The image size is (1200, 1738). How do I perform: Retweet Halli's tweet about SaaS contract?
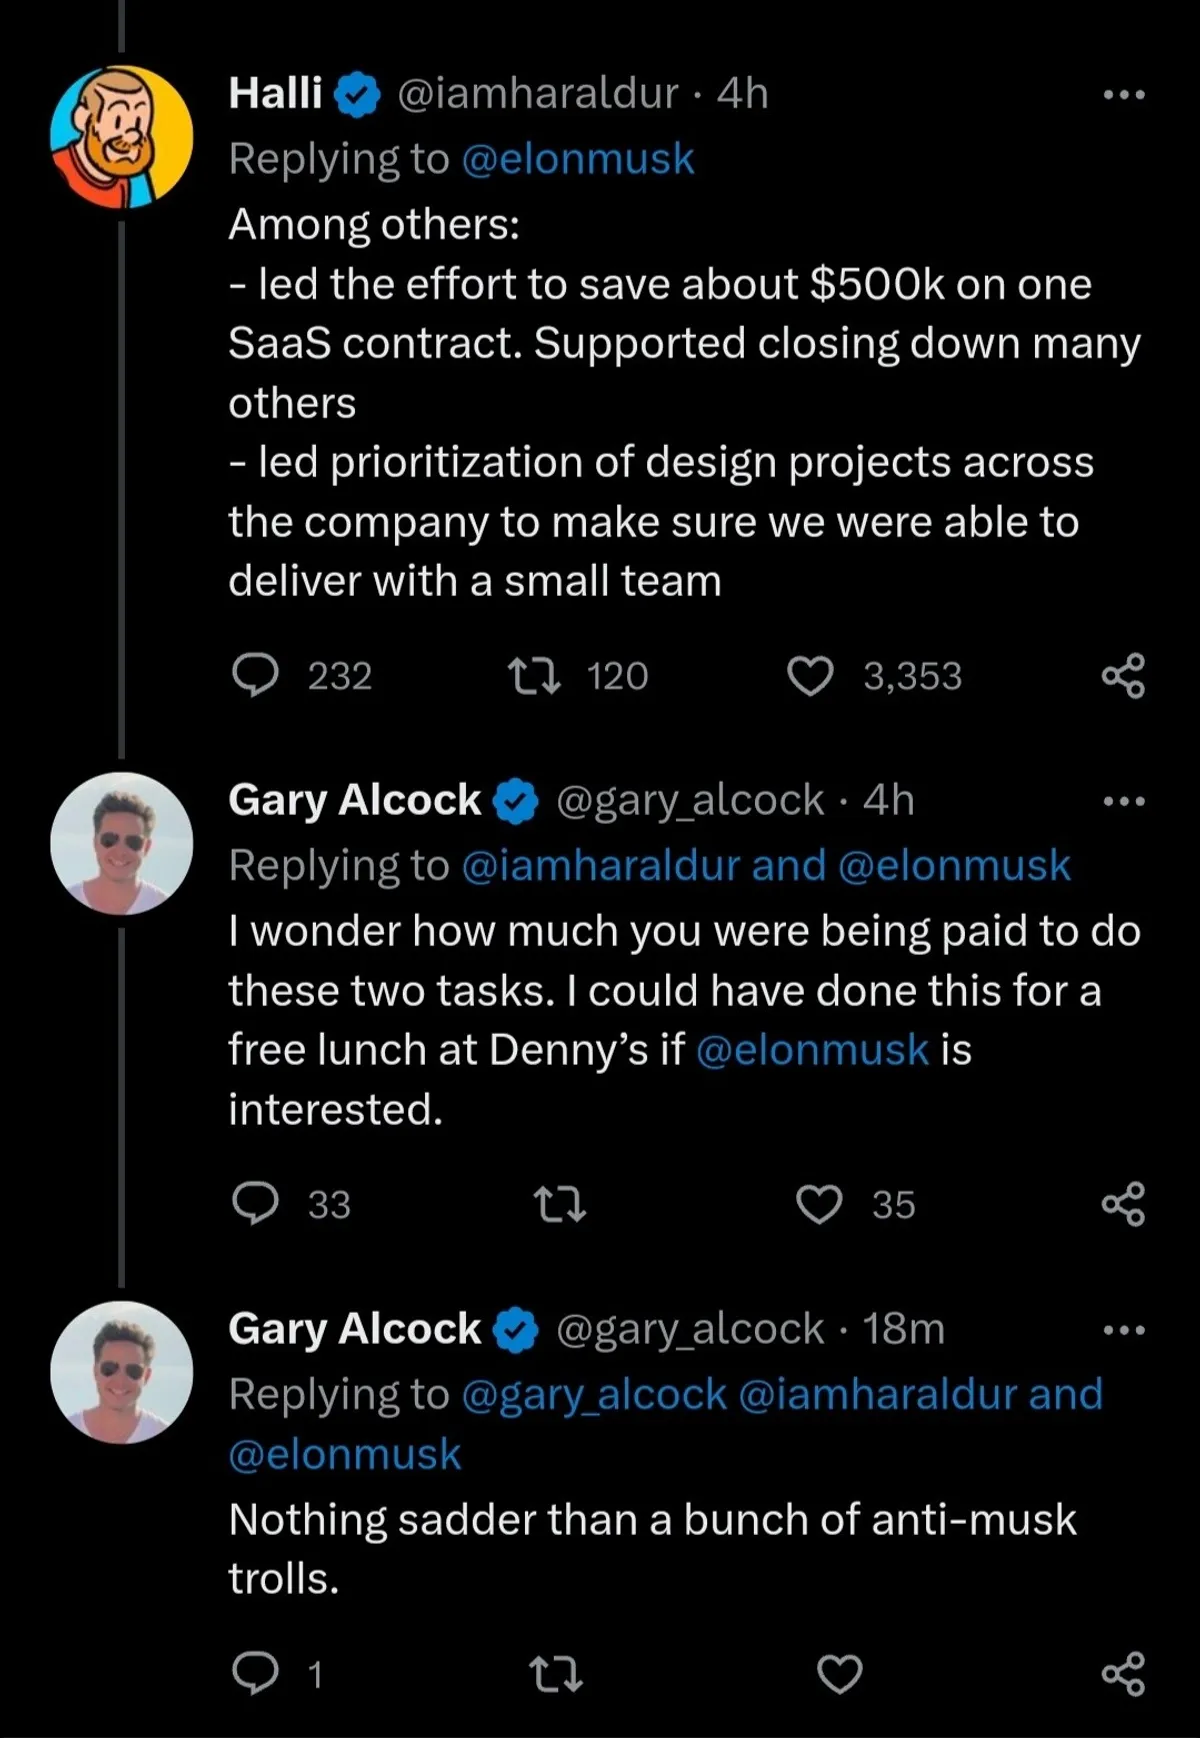pyautogui.click(x=535, y=675)
